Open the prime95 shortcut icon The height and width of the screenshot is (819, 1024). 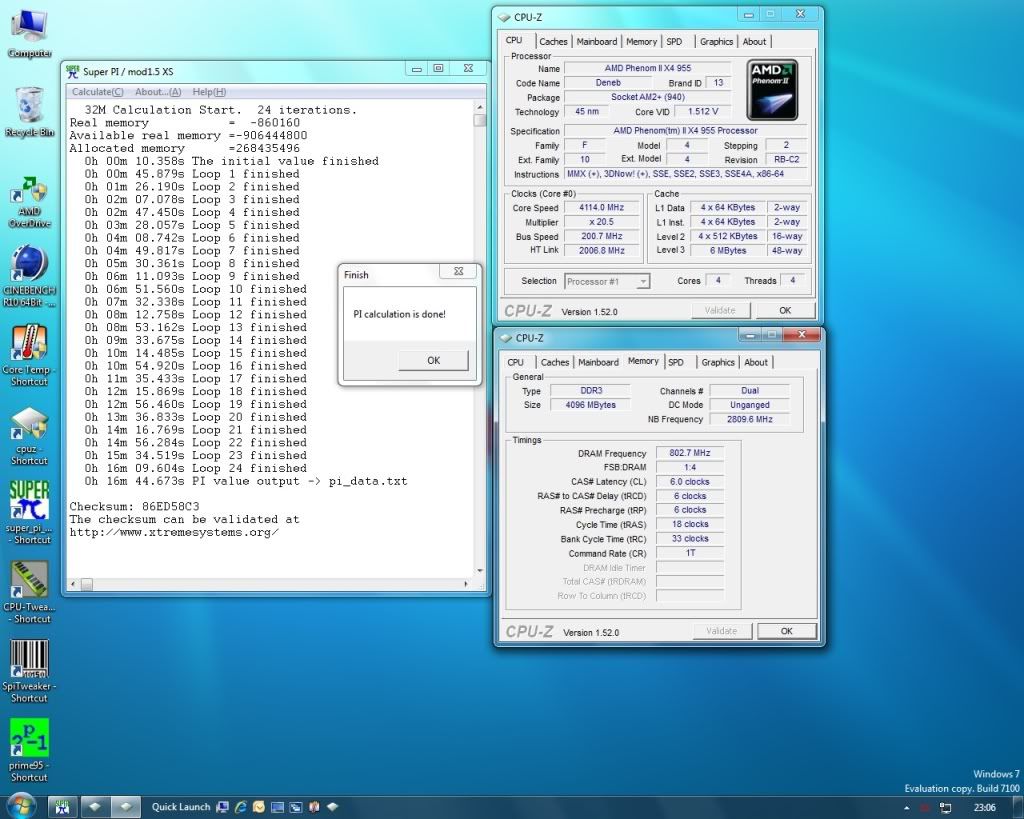[29, 751]
